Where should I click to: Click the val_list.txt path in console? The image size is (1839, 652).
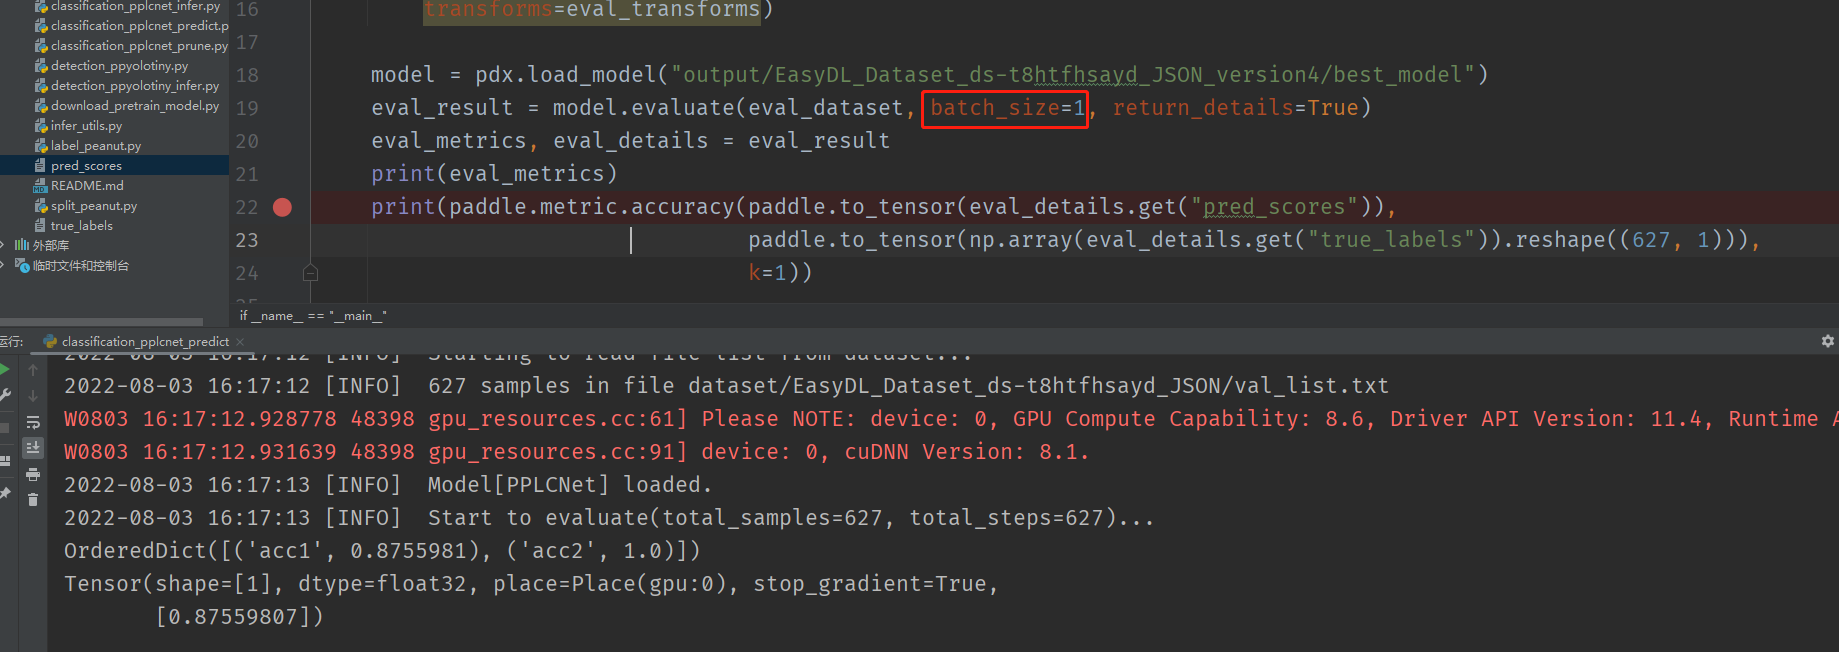coord(1039,386)
